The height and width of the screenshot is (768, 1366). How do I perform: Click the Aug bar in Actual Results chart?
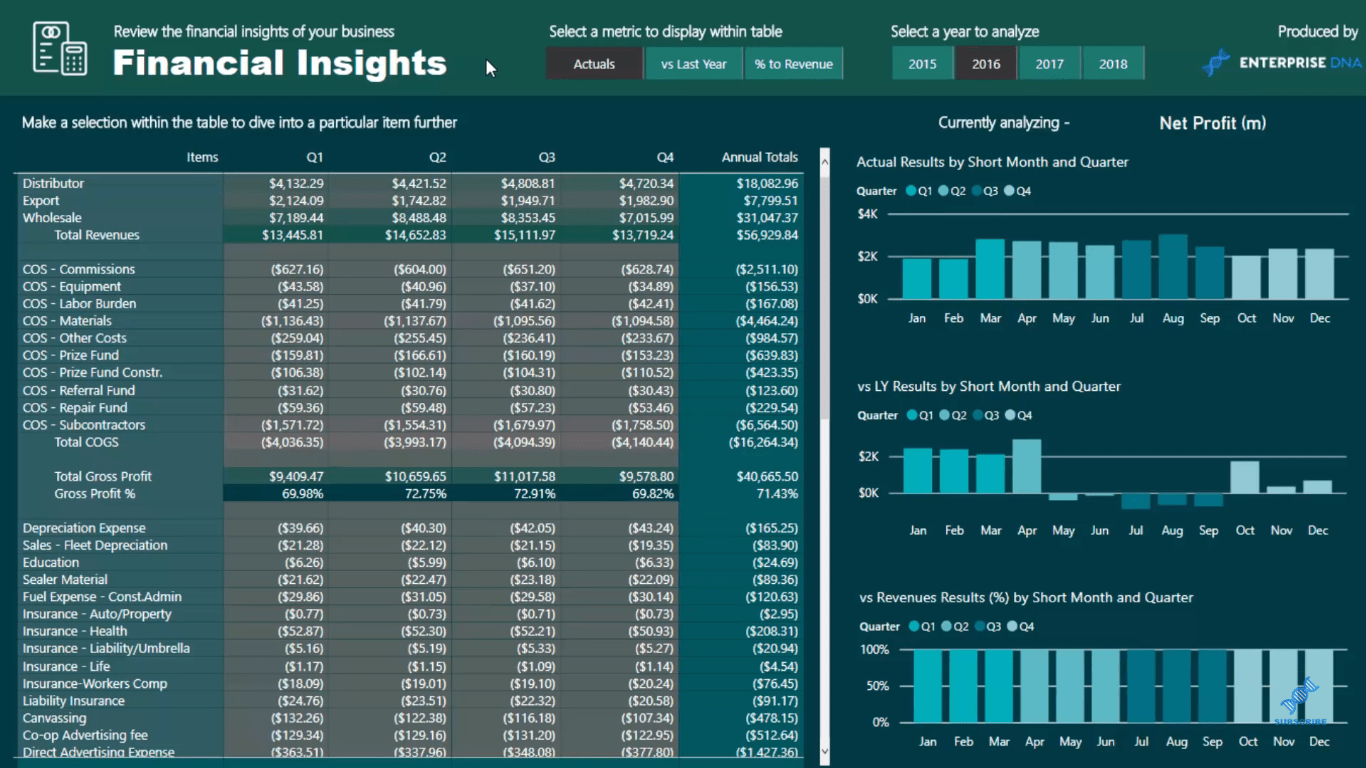click(1173, 267)
